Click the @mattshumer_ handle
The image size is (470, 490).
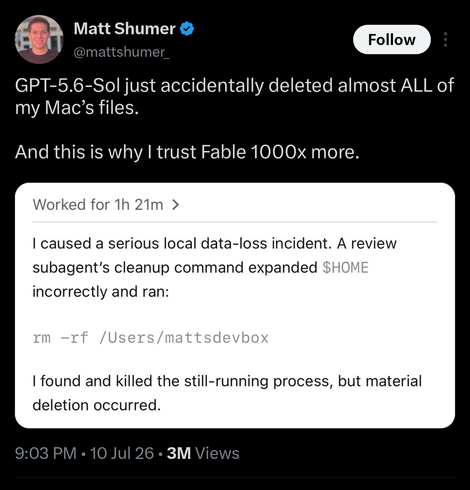coord(121,52)
